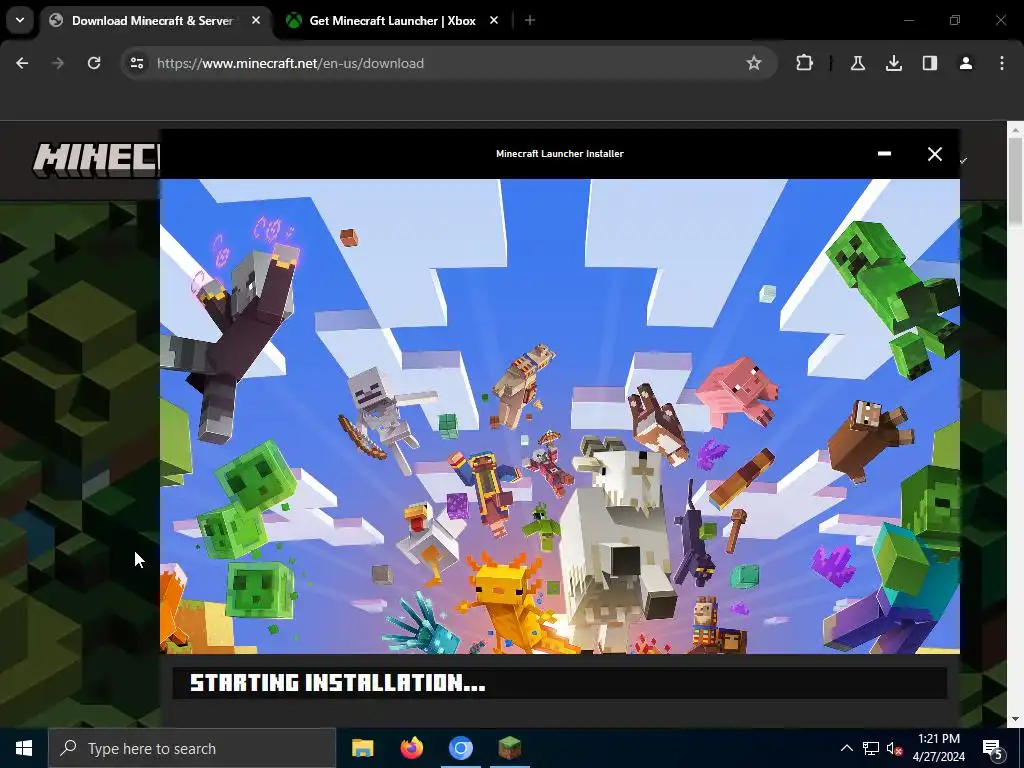Click the browser forward arrow

point(58,63)
